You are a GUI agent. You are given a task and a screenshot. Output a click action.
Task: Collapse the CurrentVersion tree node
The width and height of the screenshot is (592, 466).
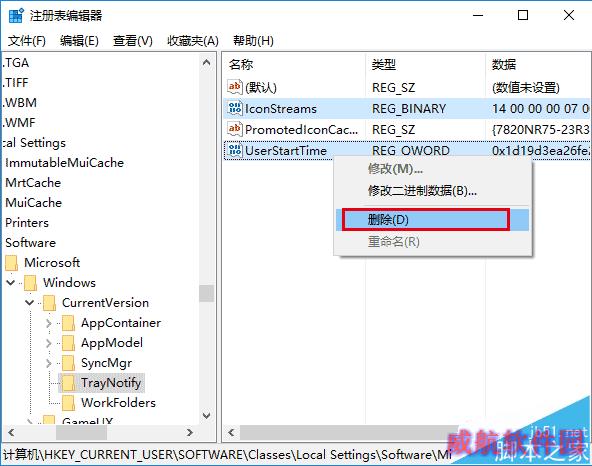pos(29,302)
